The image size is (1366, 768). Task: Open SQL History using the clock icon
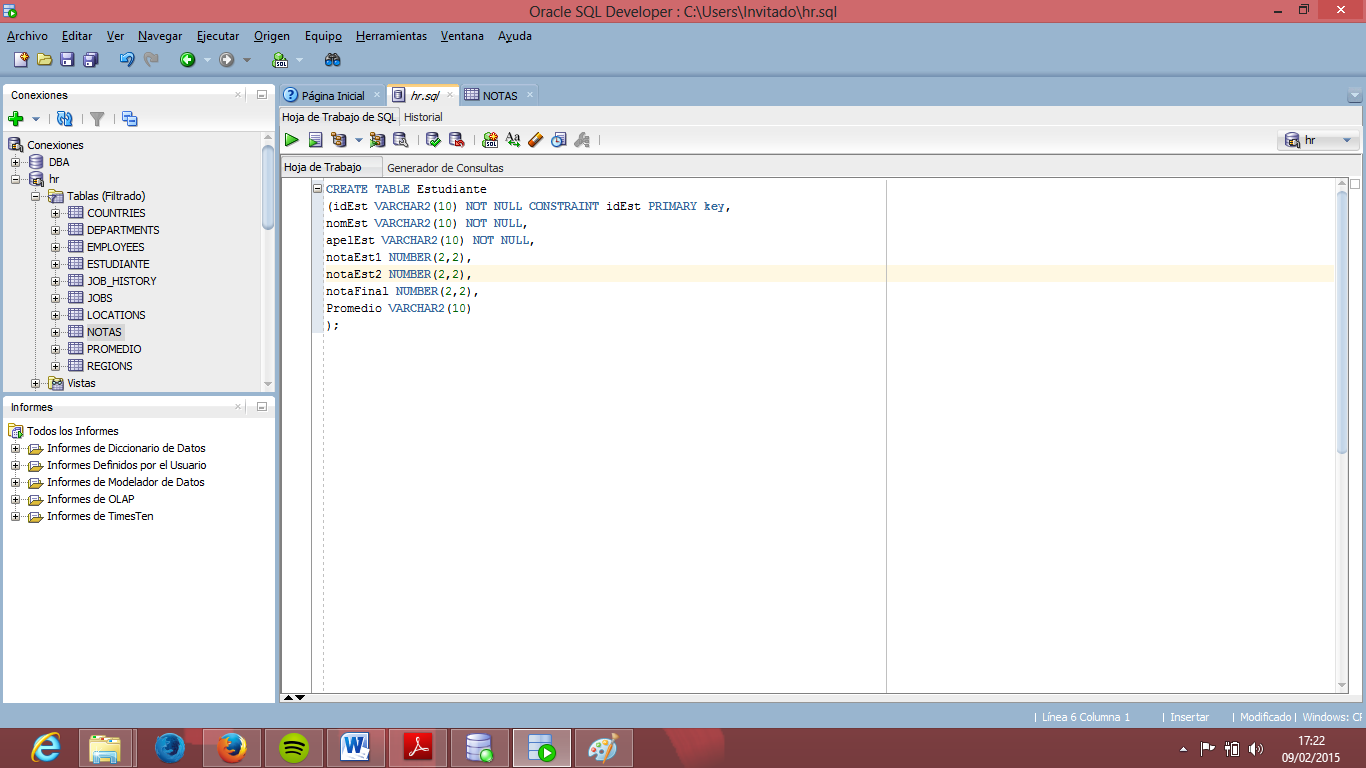(x=558, y=140)
